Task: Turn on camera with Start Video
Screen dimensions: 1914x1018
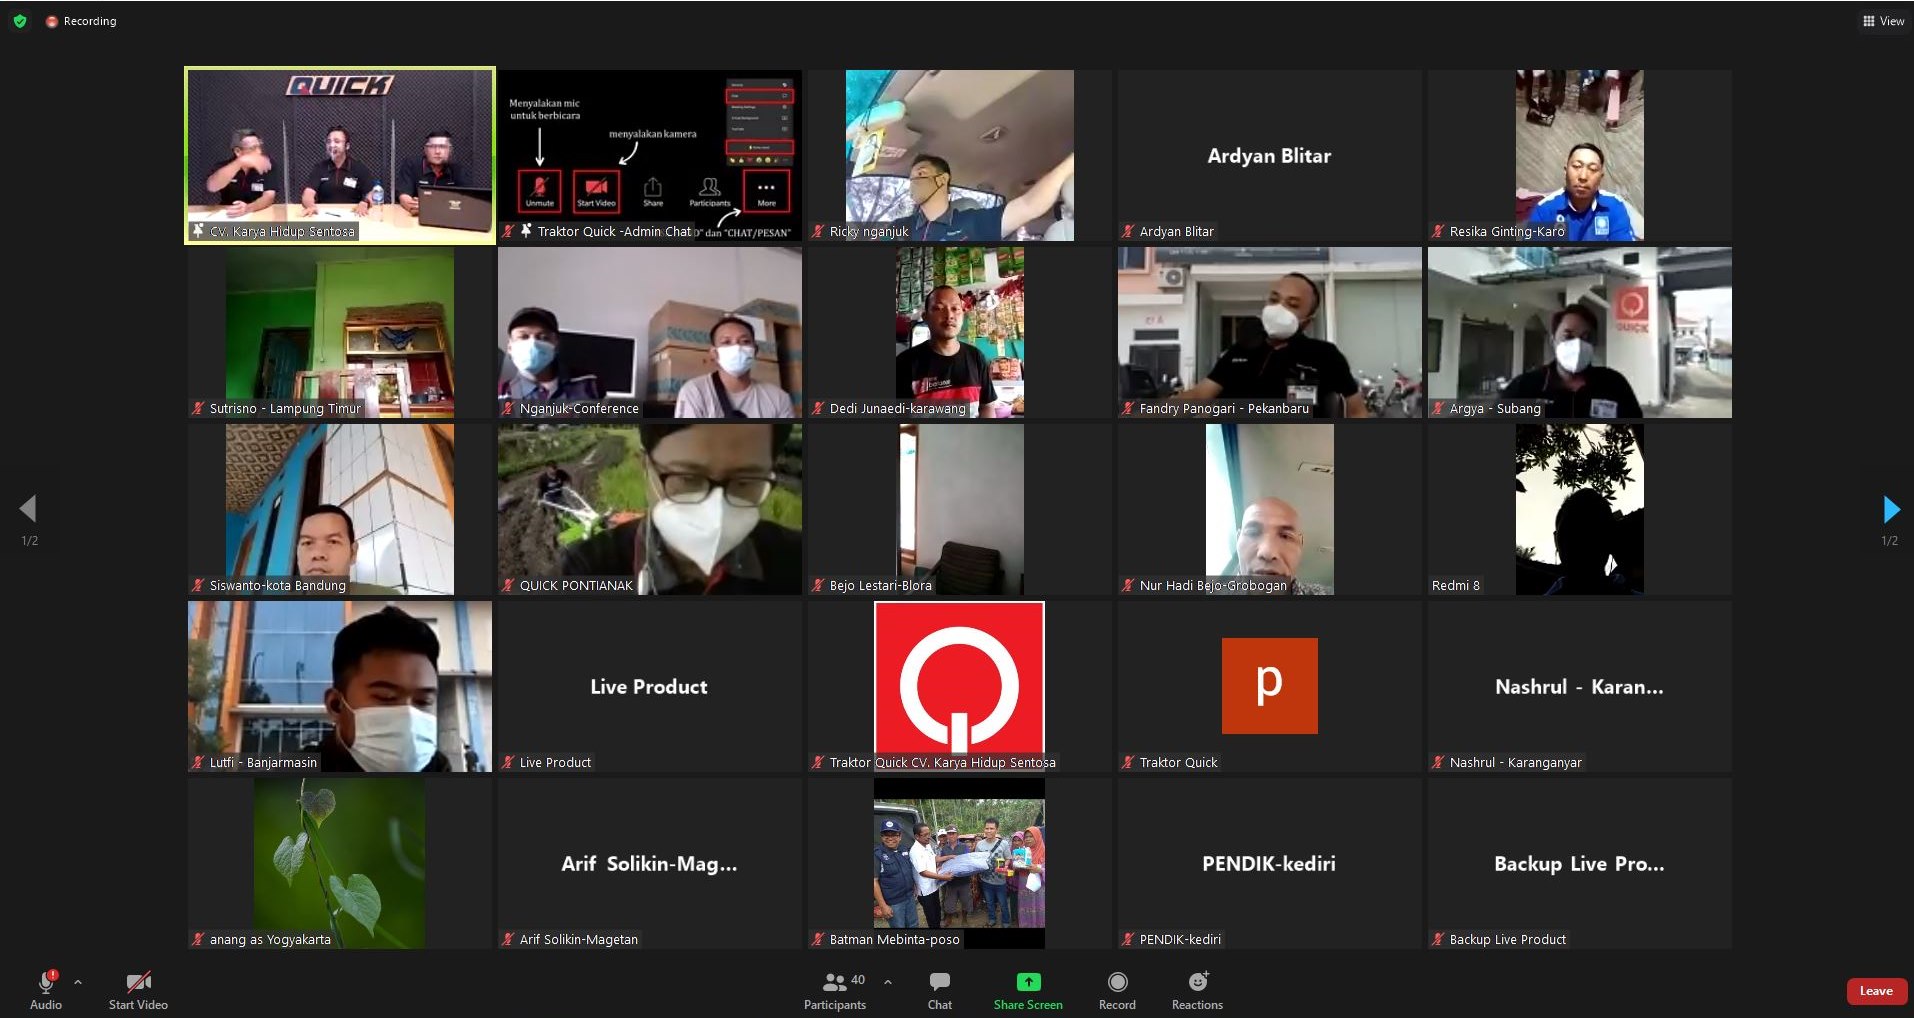Action: click(x=138, y=990)
